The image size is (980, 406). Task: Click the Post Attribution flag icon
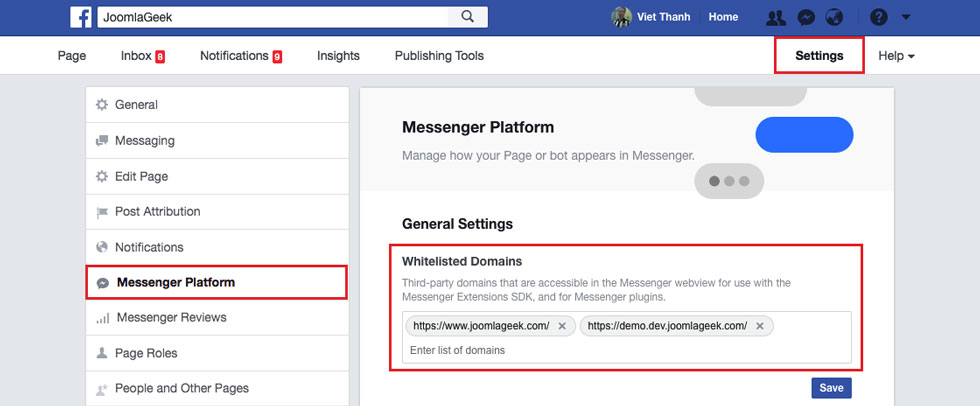(x=102, y=212)
